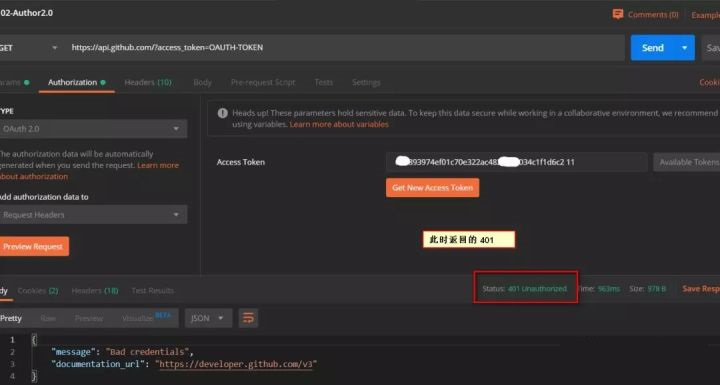Screen dimensions: 720x385
Task: Click the Save Response button
Action: pos(701,289)
